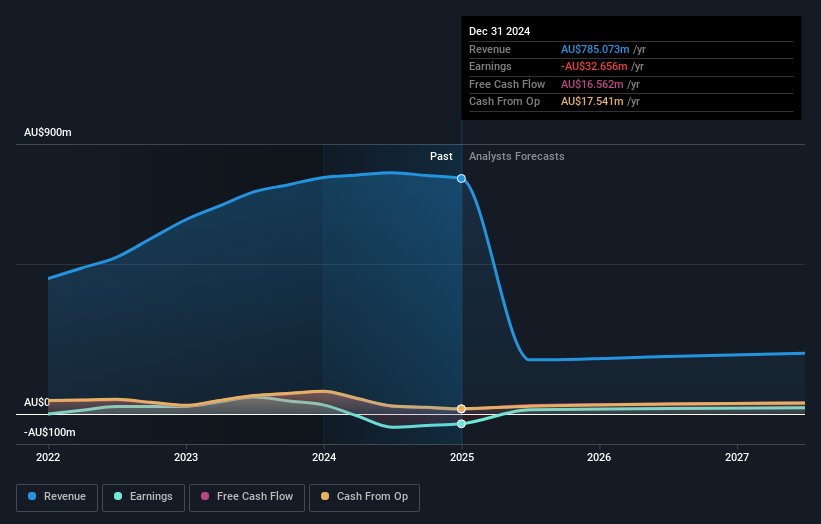This screenshot has height=524, width=821.
Task: Click the Dec 31 2024 tooltip date
Action: pyautogui.click(x=500, y=31)
